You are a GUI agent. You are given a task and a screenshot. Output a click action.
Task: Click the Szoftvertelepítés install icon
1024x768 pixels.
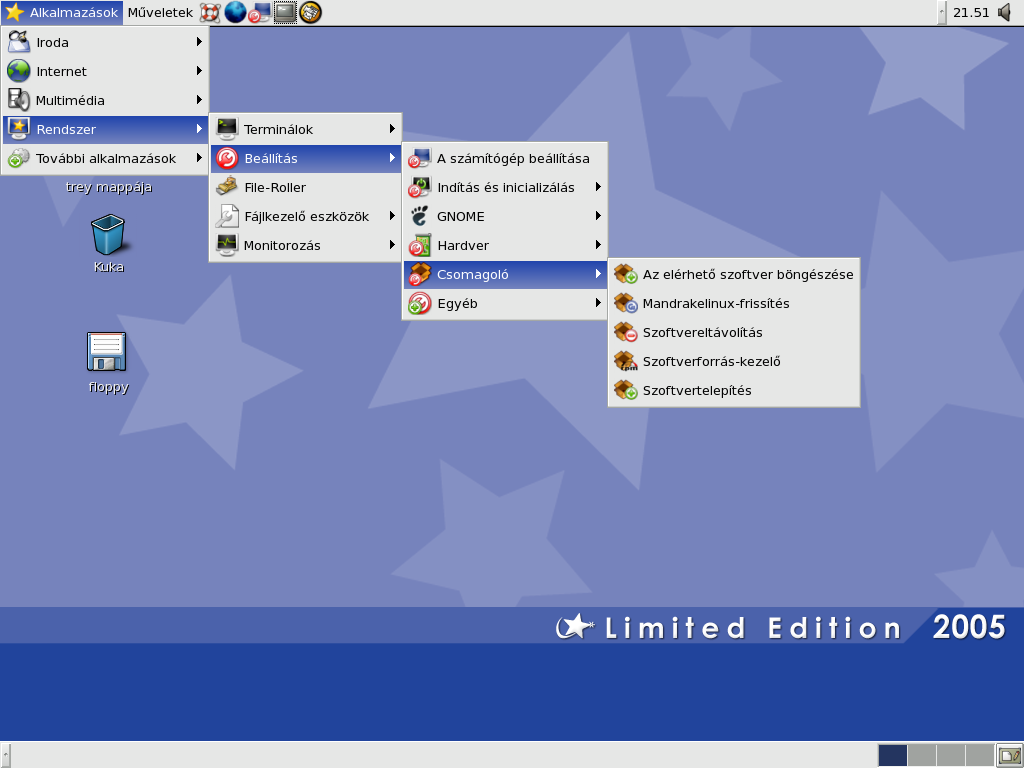coord(626,390)
